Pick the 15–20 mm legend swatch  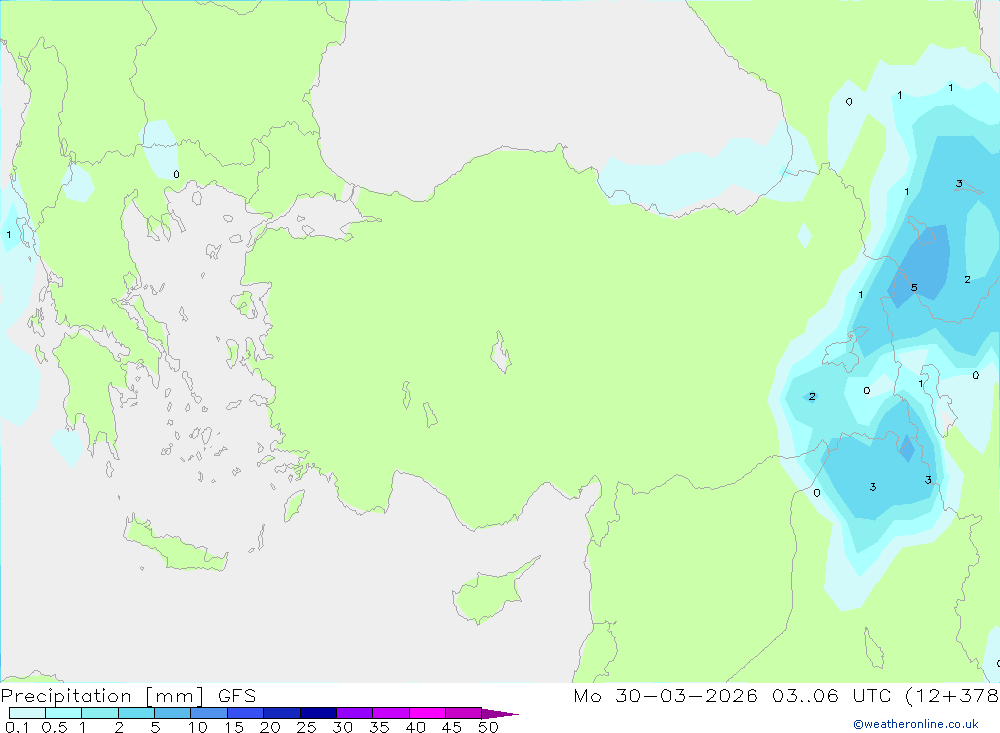246,713
